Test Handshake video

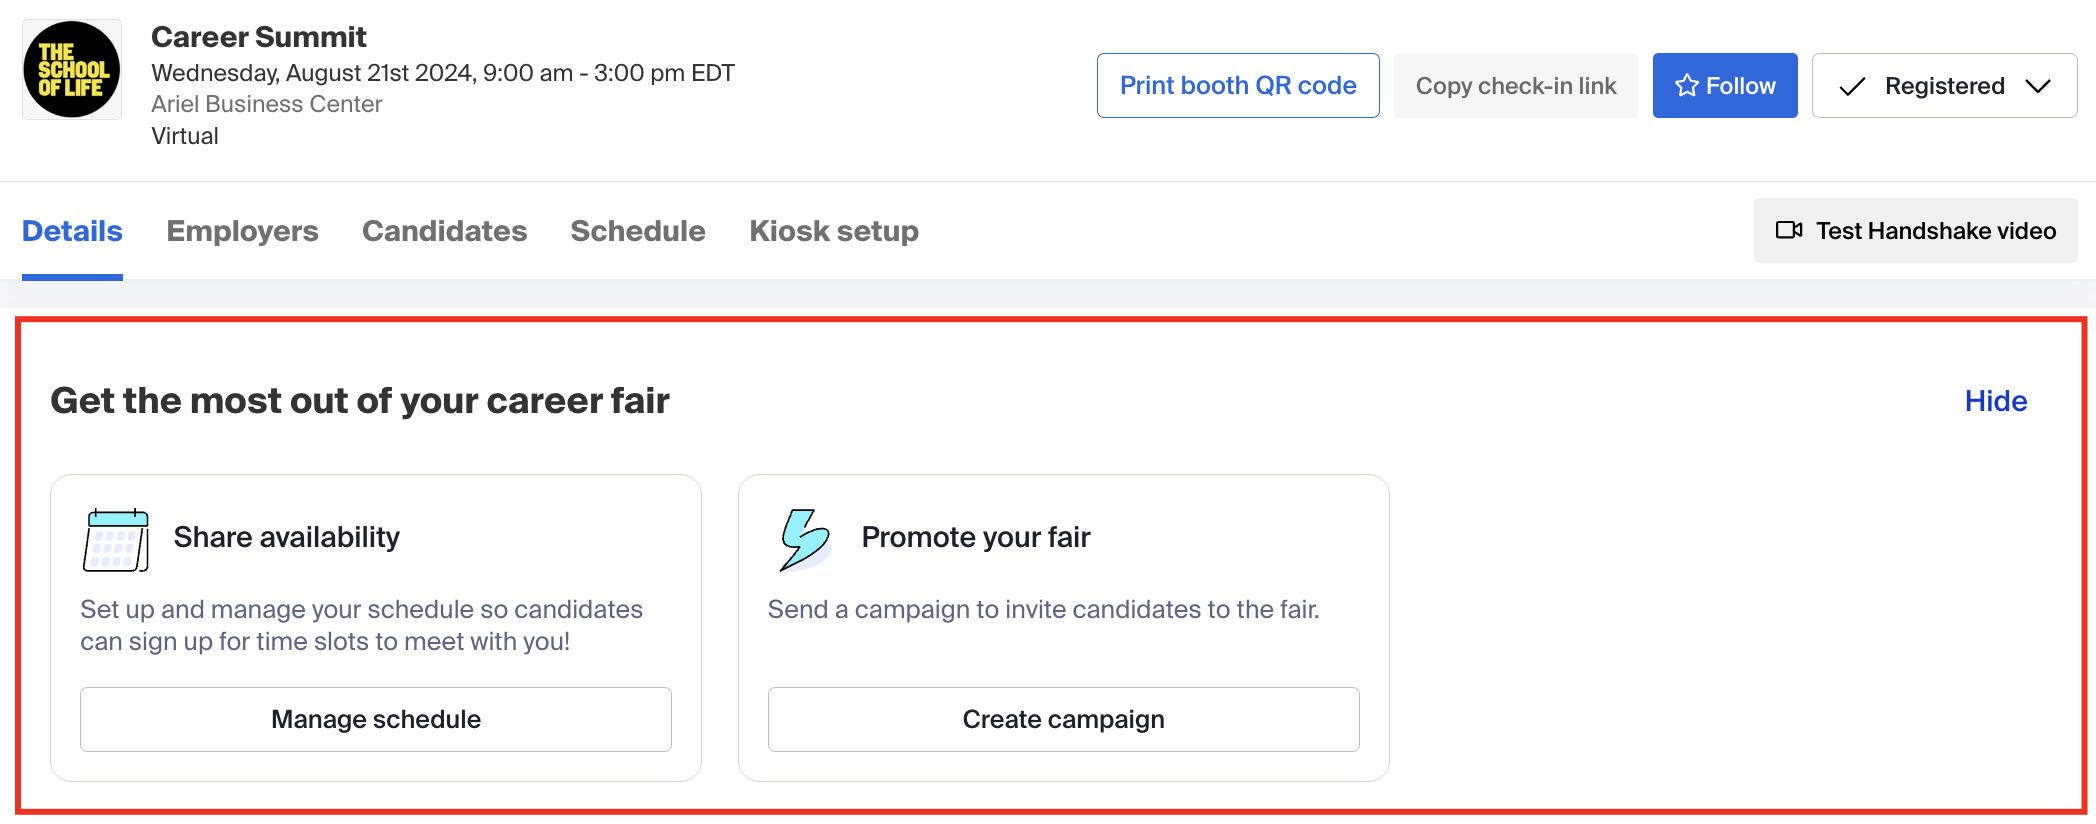coord(1915,230)
